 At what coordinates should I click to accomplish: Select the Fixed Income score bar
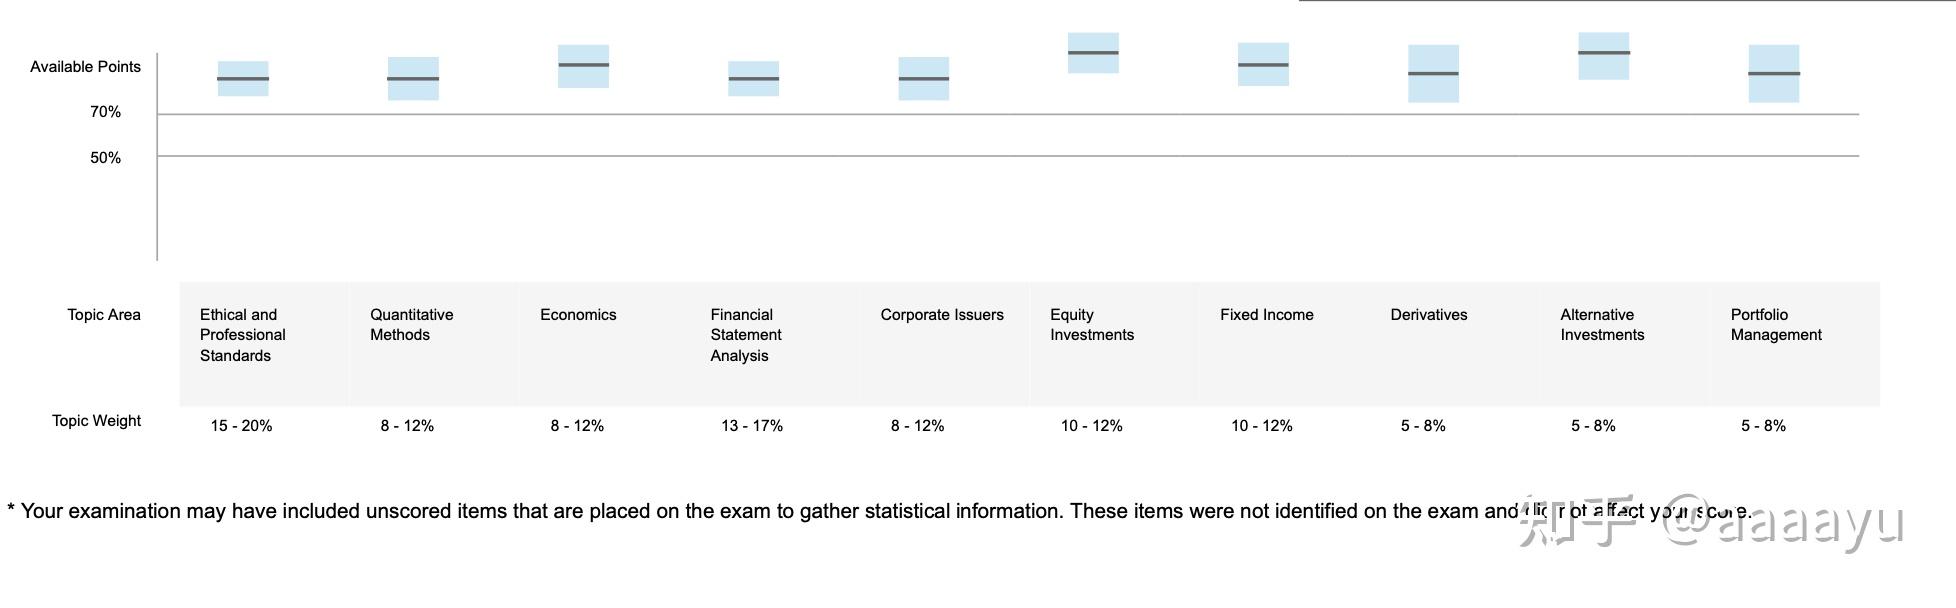[1263, 64]
